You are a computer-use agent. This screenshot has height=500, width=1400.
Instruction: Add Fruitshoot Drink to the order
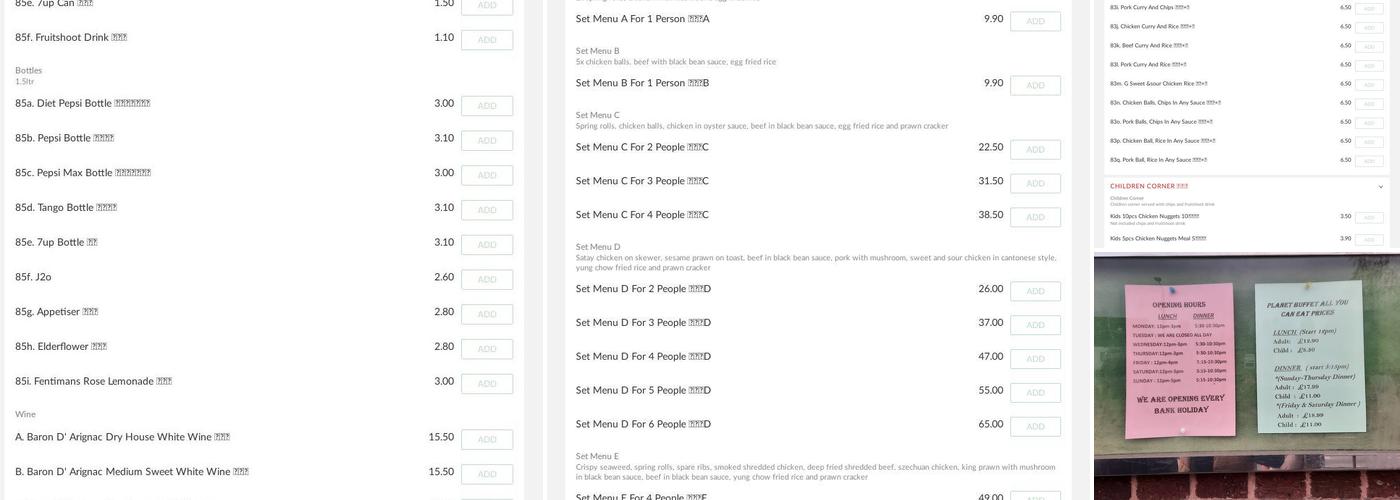coord(487,40)
